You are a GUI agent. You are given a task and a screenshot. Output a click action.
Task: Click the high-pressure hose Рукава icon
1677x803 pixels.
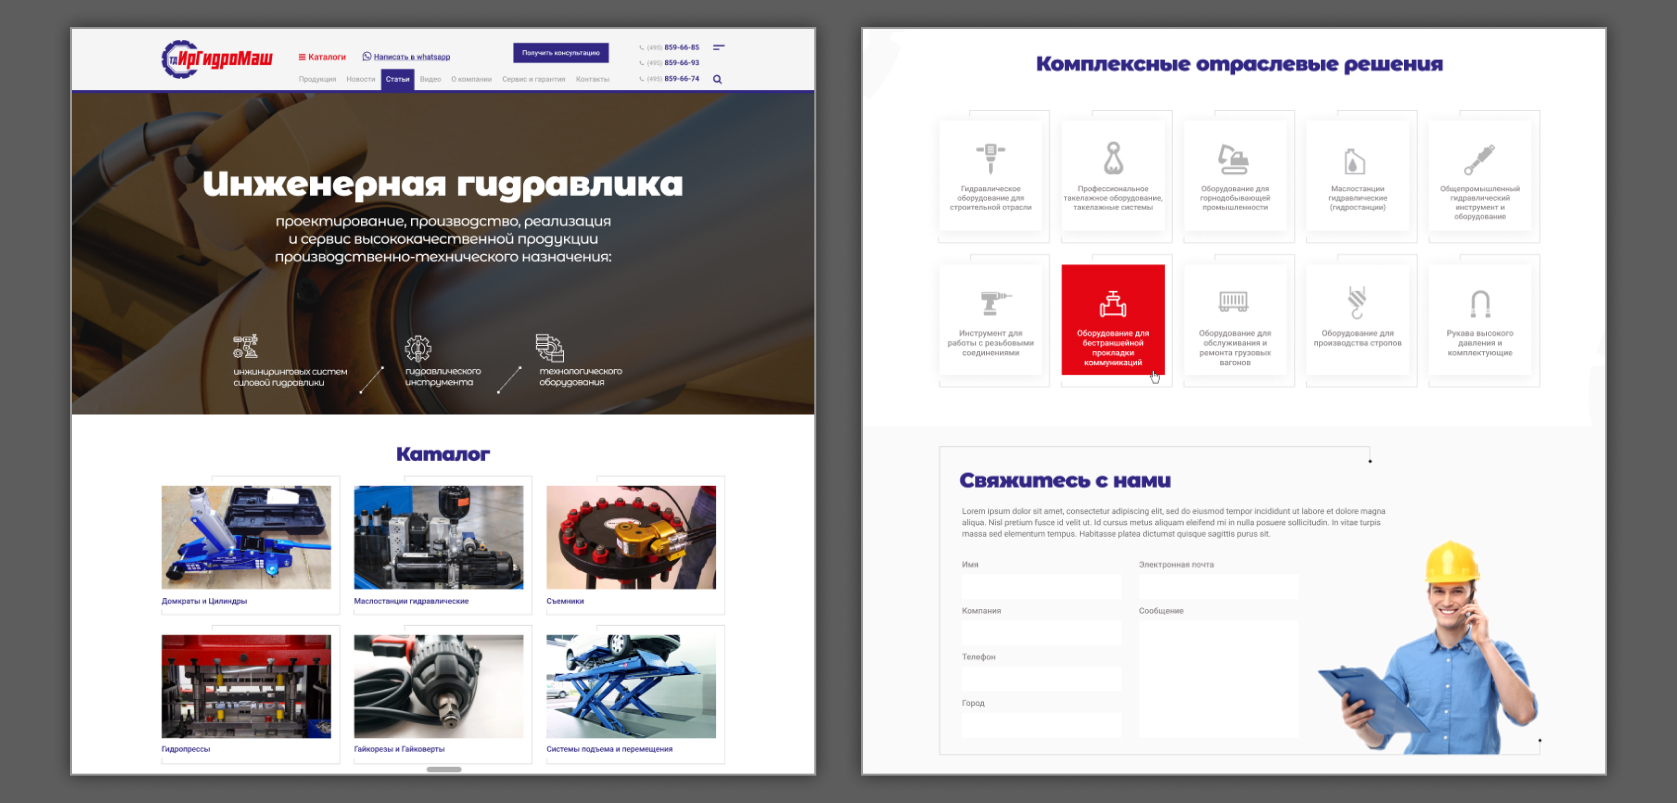1480,303
